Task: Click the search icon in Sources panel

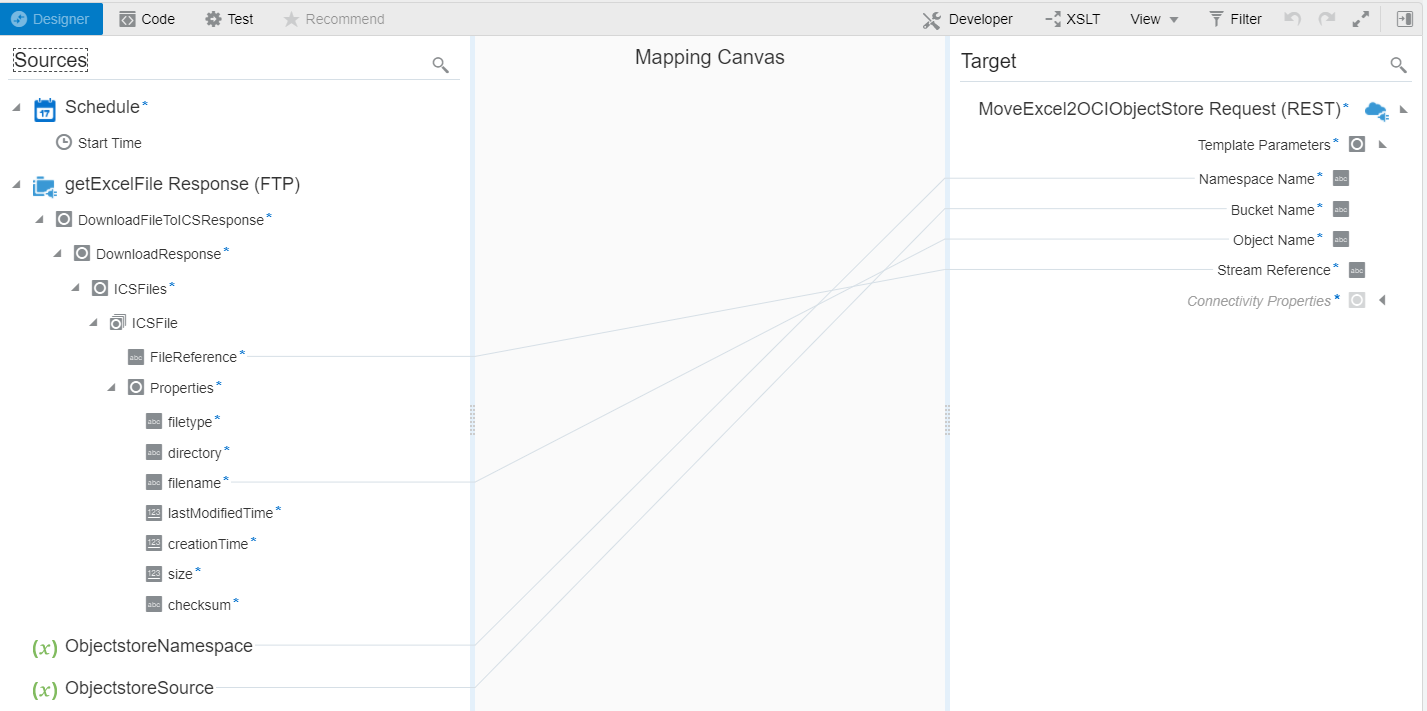Action: click(x=440, y=65)
